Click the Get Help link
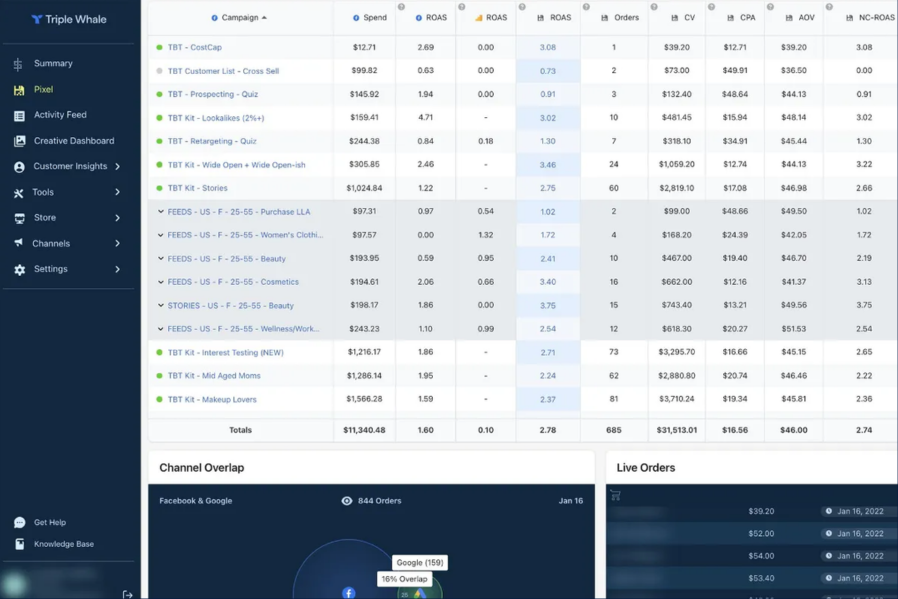The image size is (898, 599). pos(50,522)
